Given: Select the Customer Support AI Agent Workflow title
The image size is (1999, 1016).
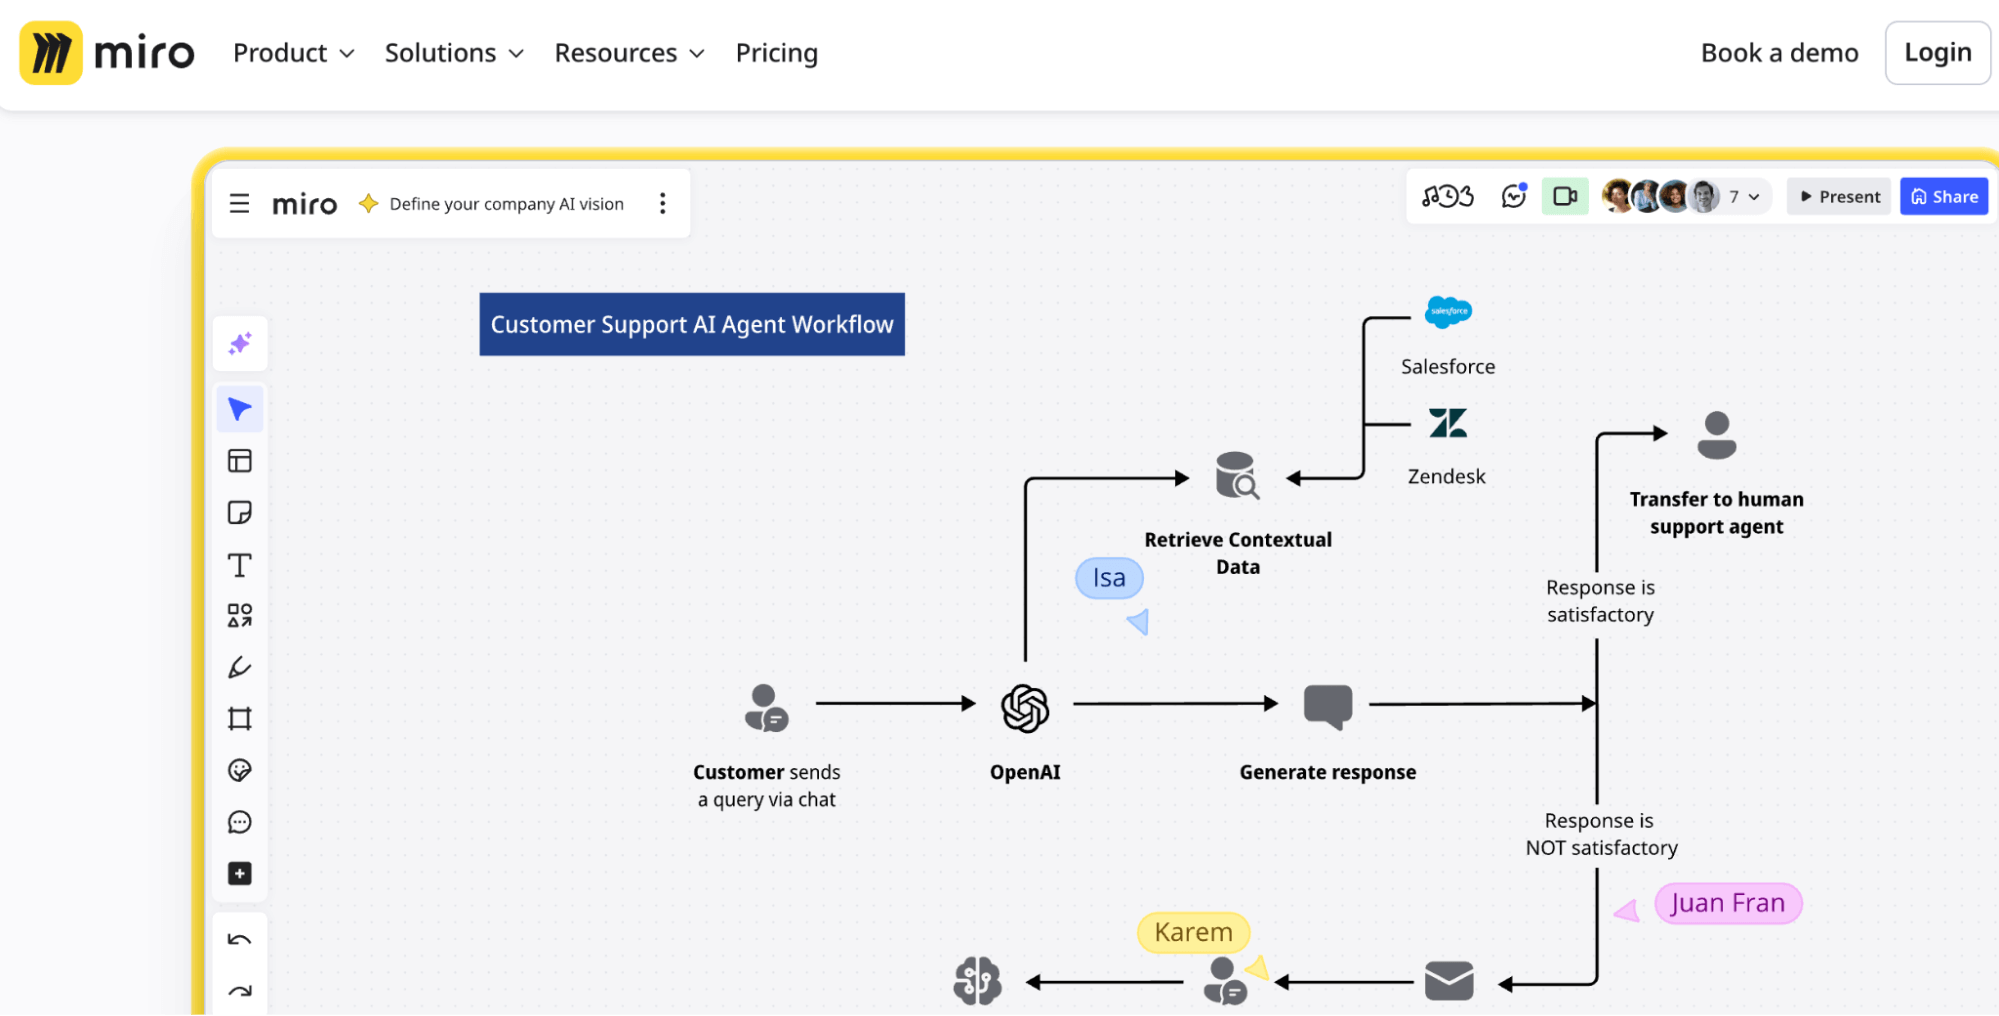Looking at the screenshot, I should [692, 324].
